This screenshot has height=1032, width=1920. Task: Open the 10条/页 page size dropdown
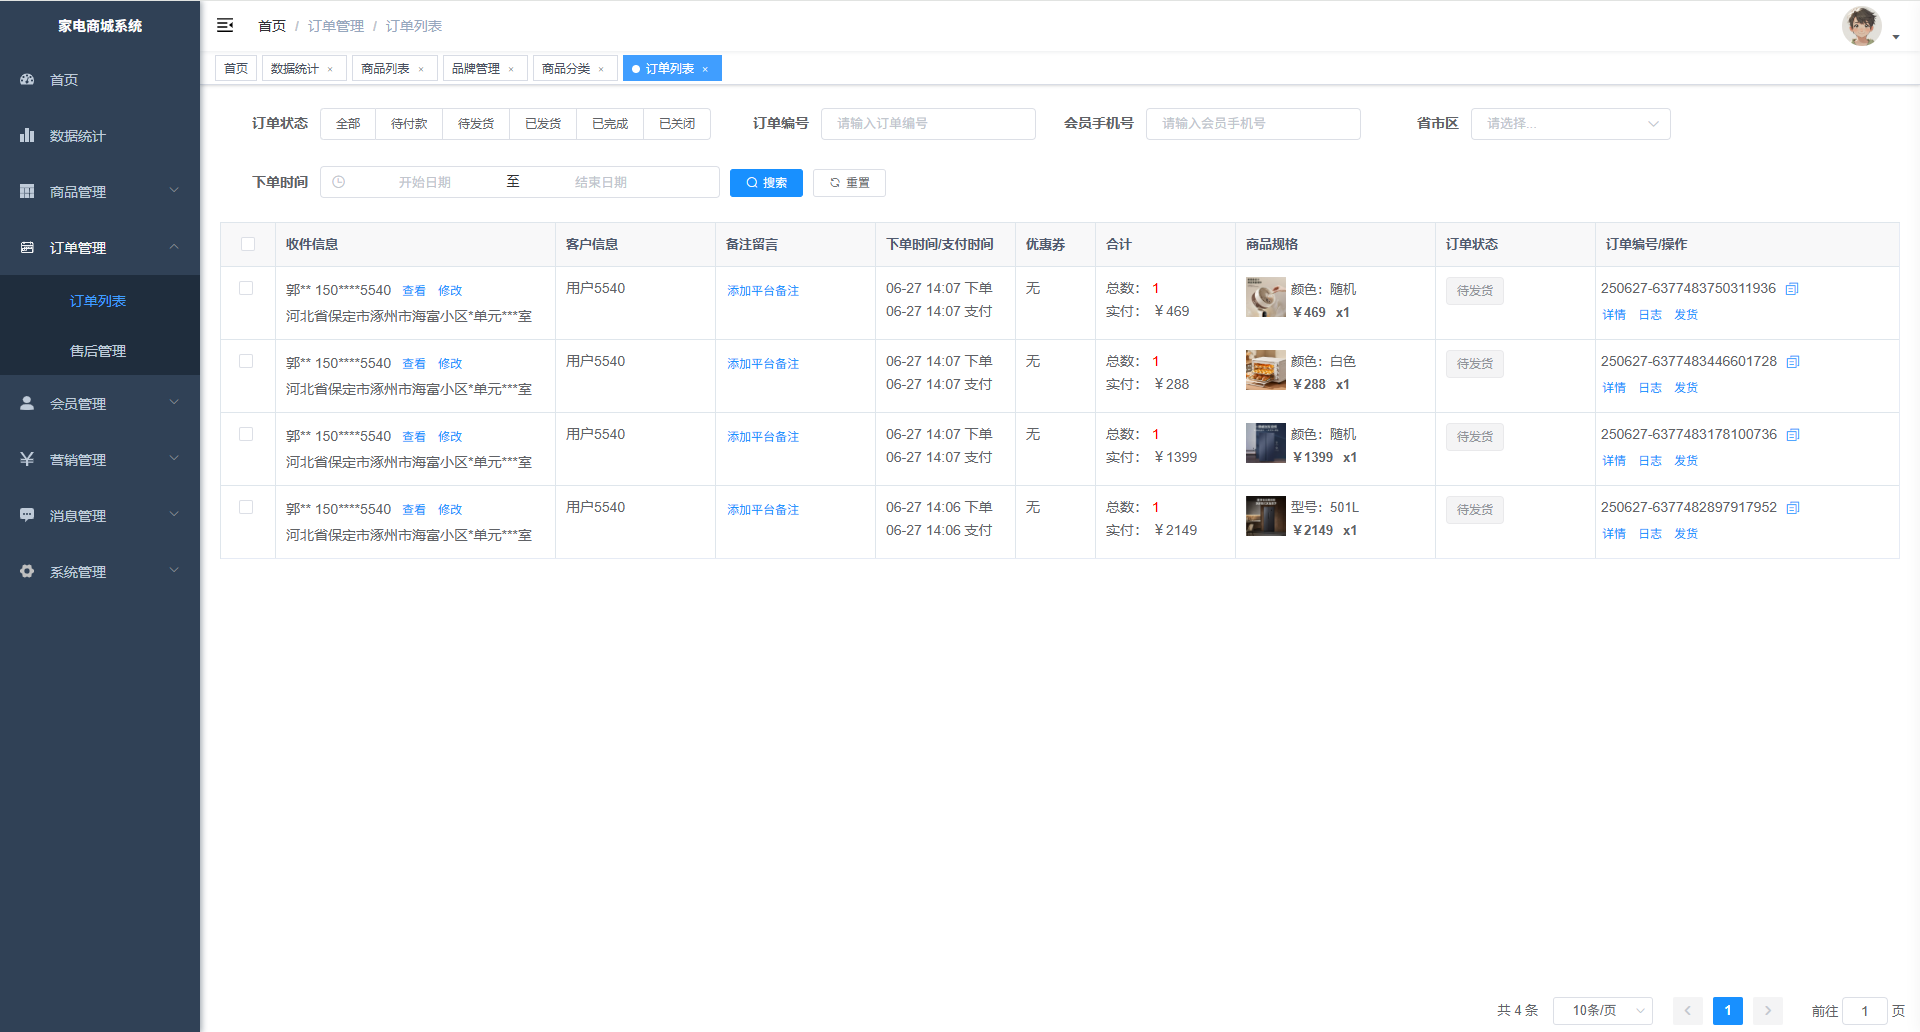(x=1602, y=1011)
